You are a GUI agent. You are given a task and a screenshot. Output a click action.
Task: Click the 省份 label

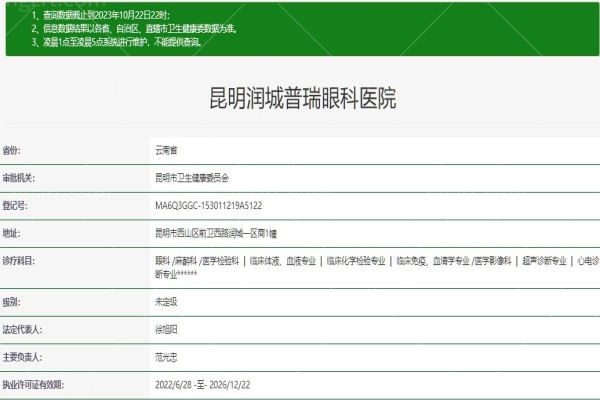pos(11,150)
